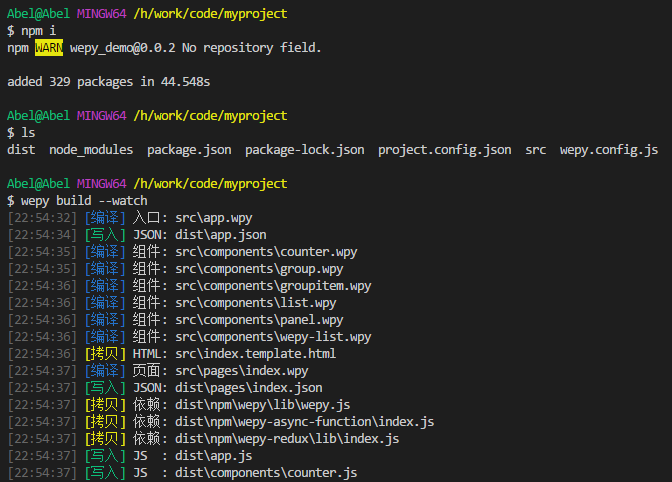Click the dist\components\counter.js path
The width and height of the screenshot is (672, 482).
[266, 472]
